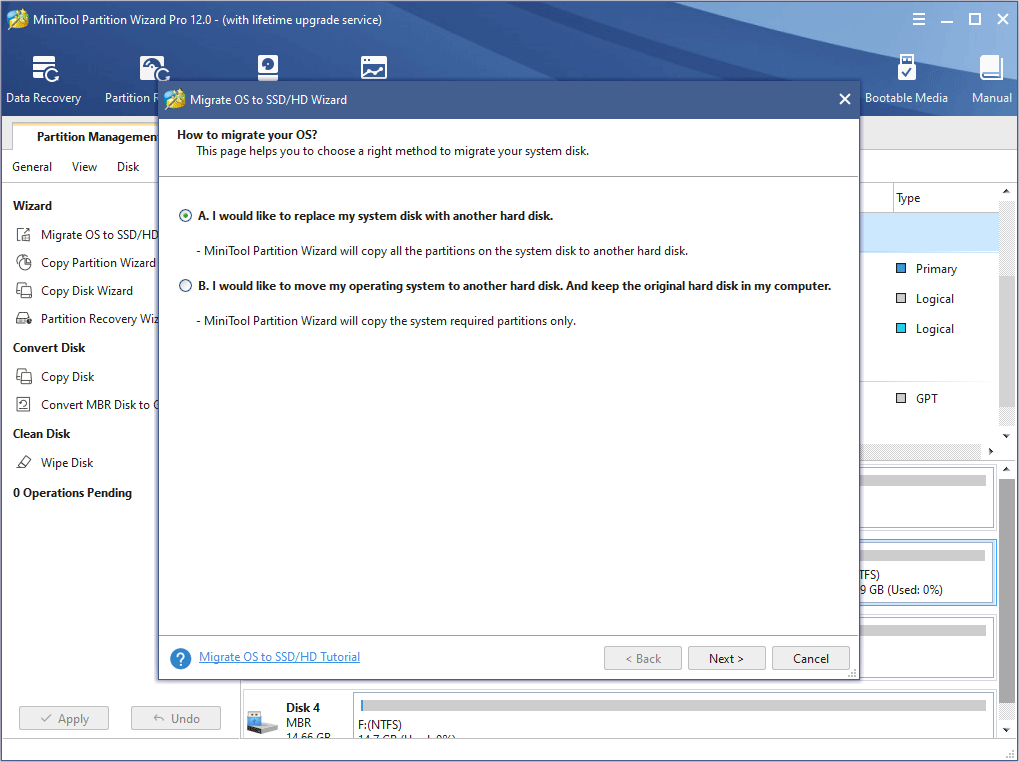Close the Migrate OS wizard dialog
This screenshot has width=1019, height=762.
click(x=844, y=99)
